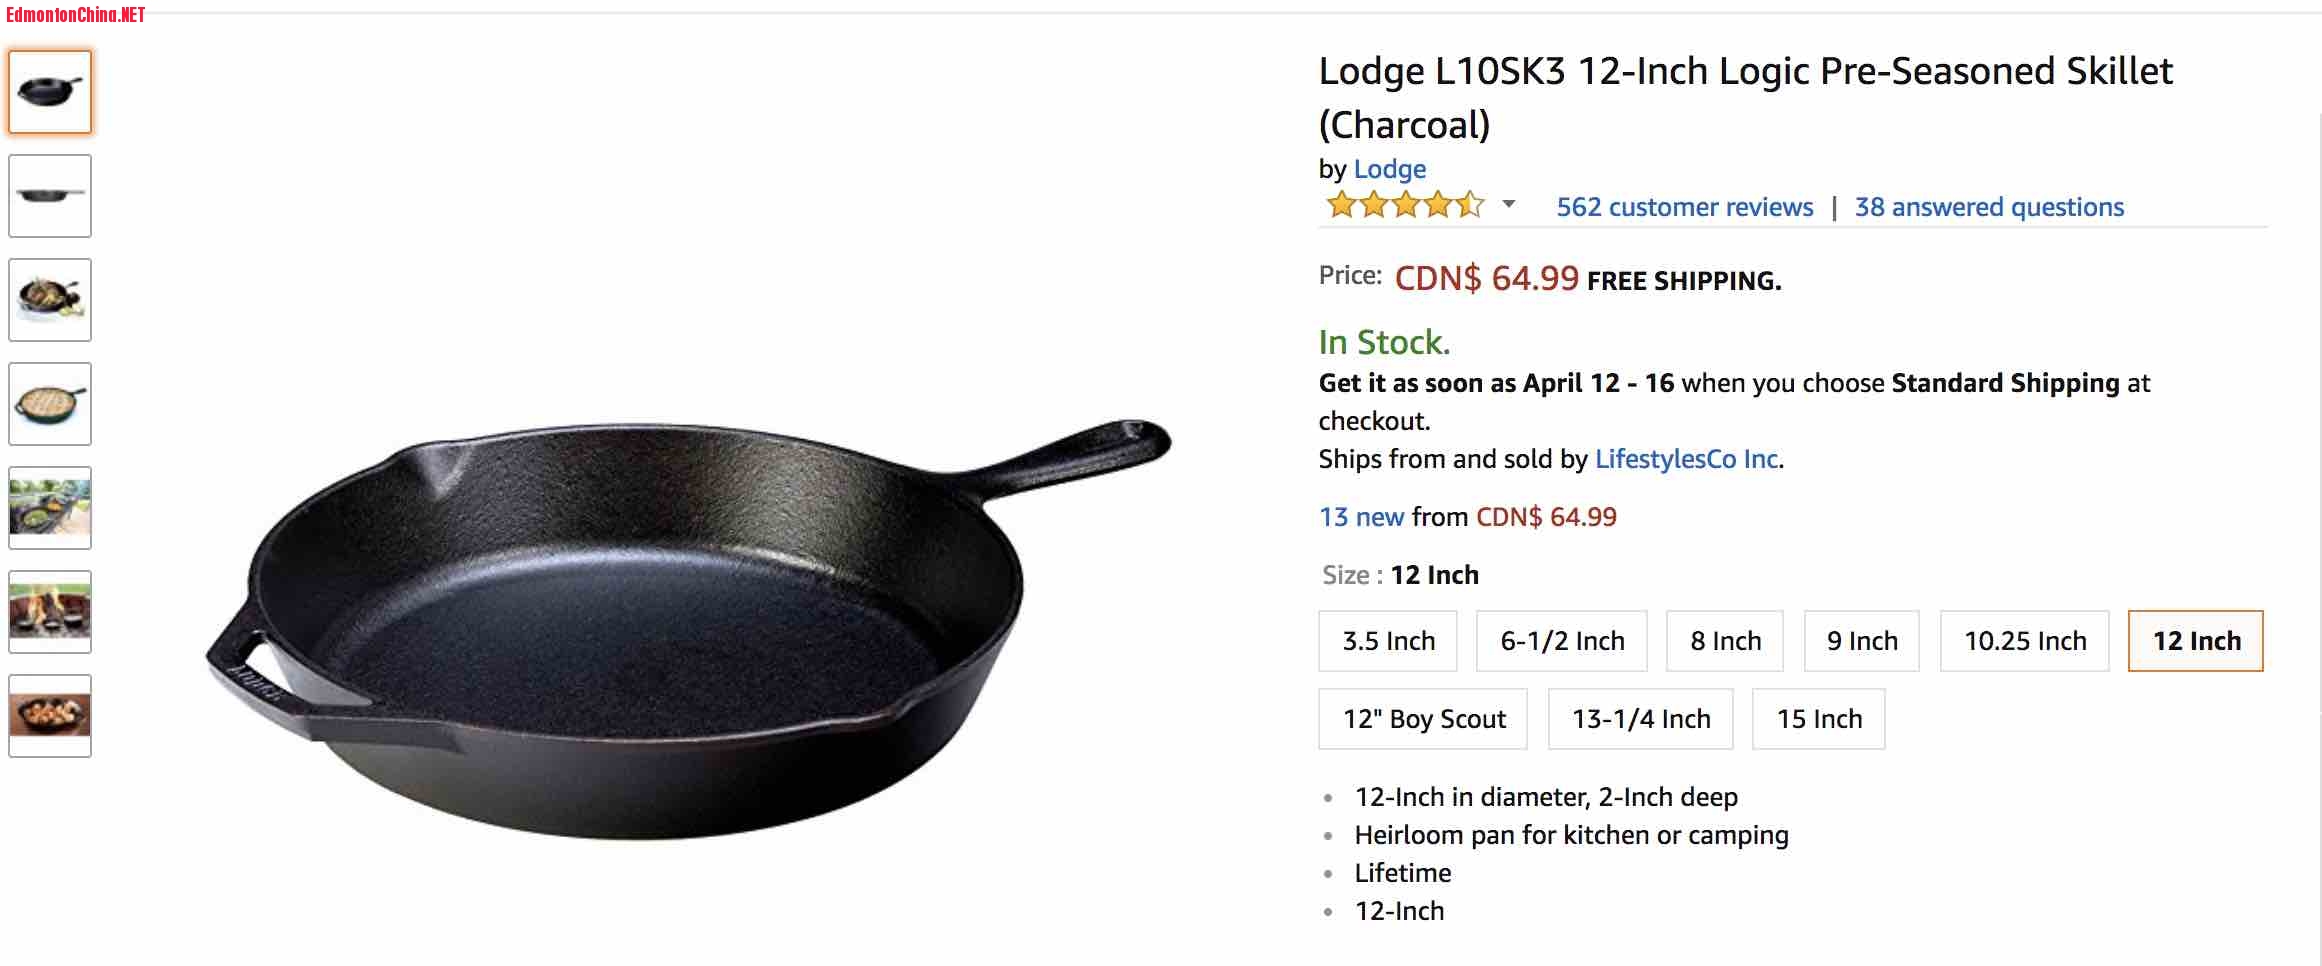Expand the rating breakdown dropdown arrow

point(1509,205)
